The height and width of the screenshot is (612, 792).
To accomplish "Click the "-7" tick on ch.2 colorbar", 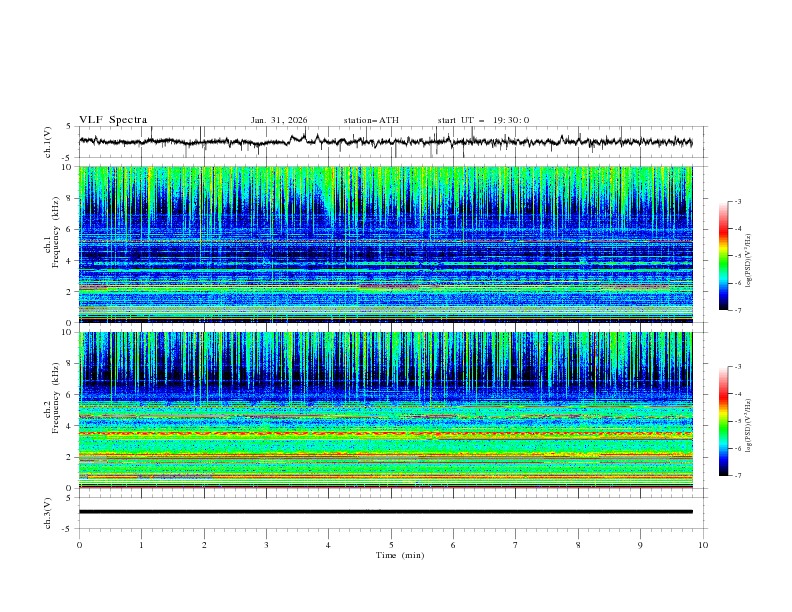I will [x=738, y=476].
